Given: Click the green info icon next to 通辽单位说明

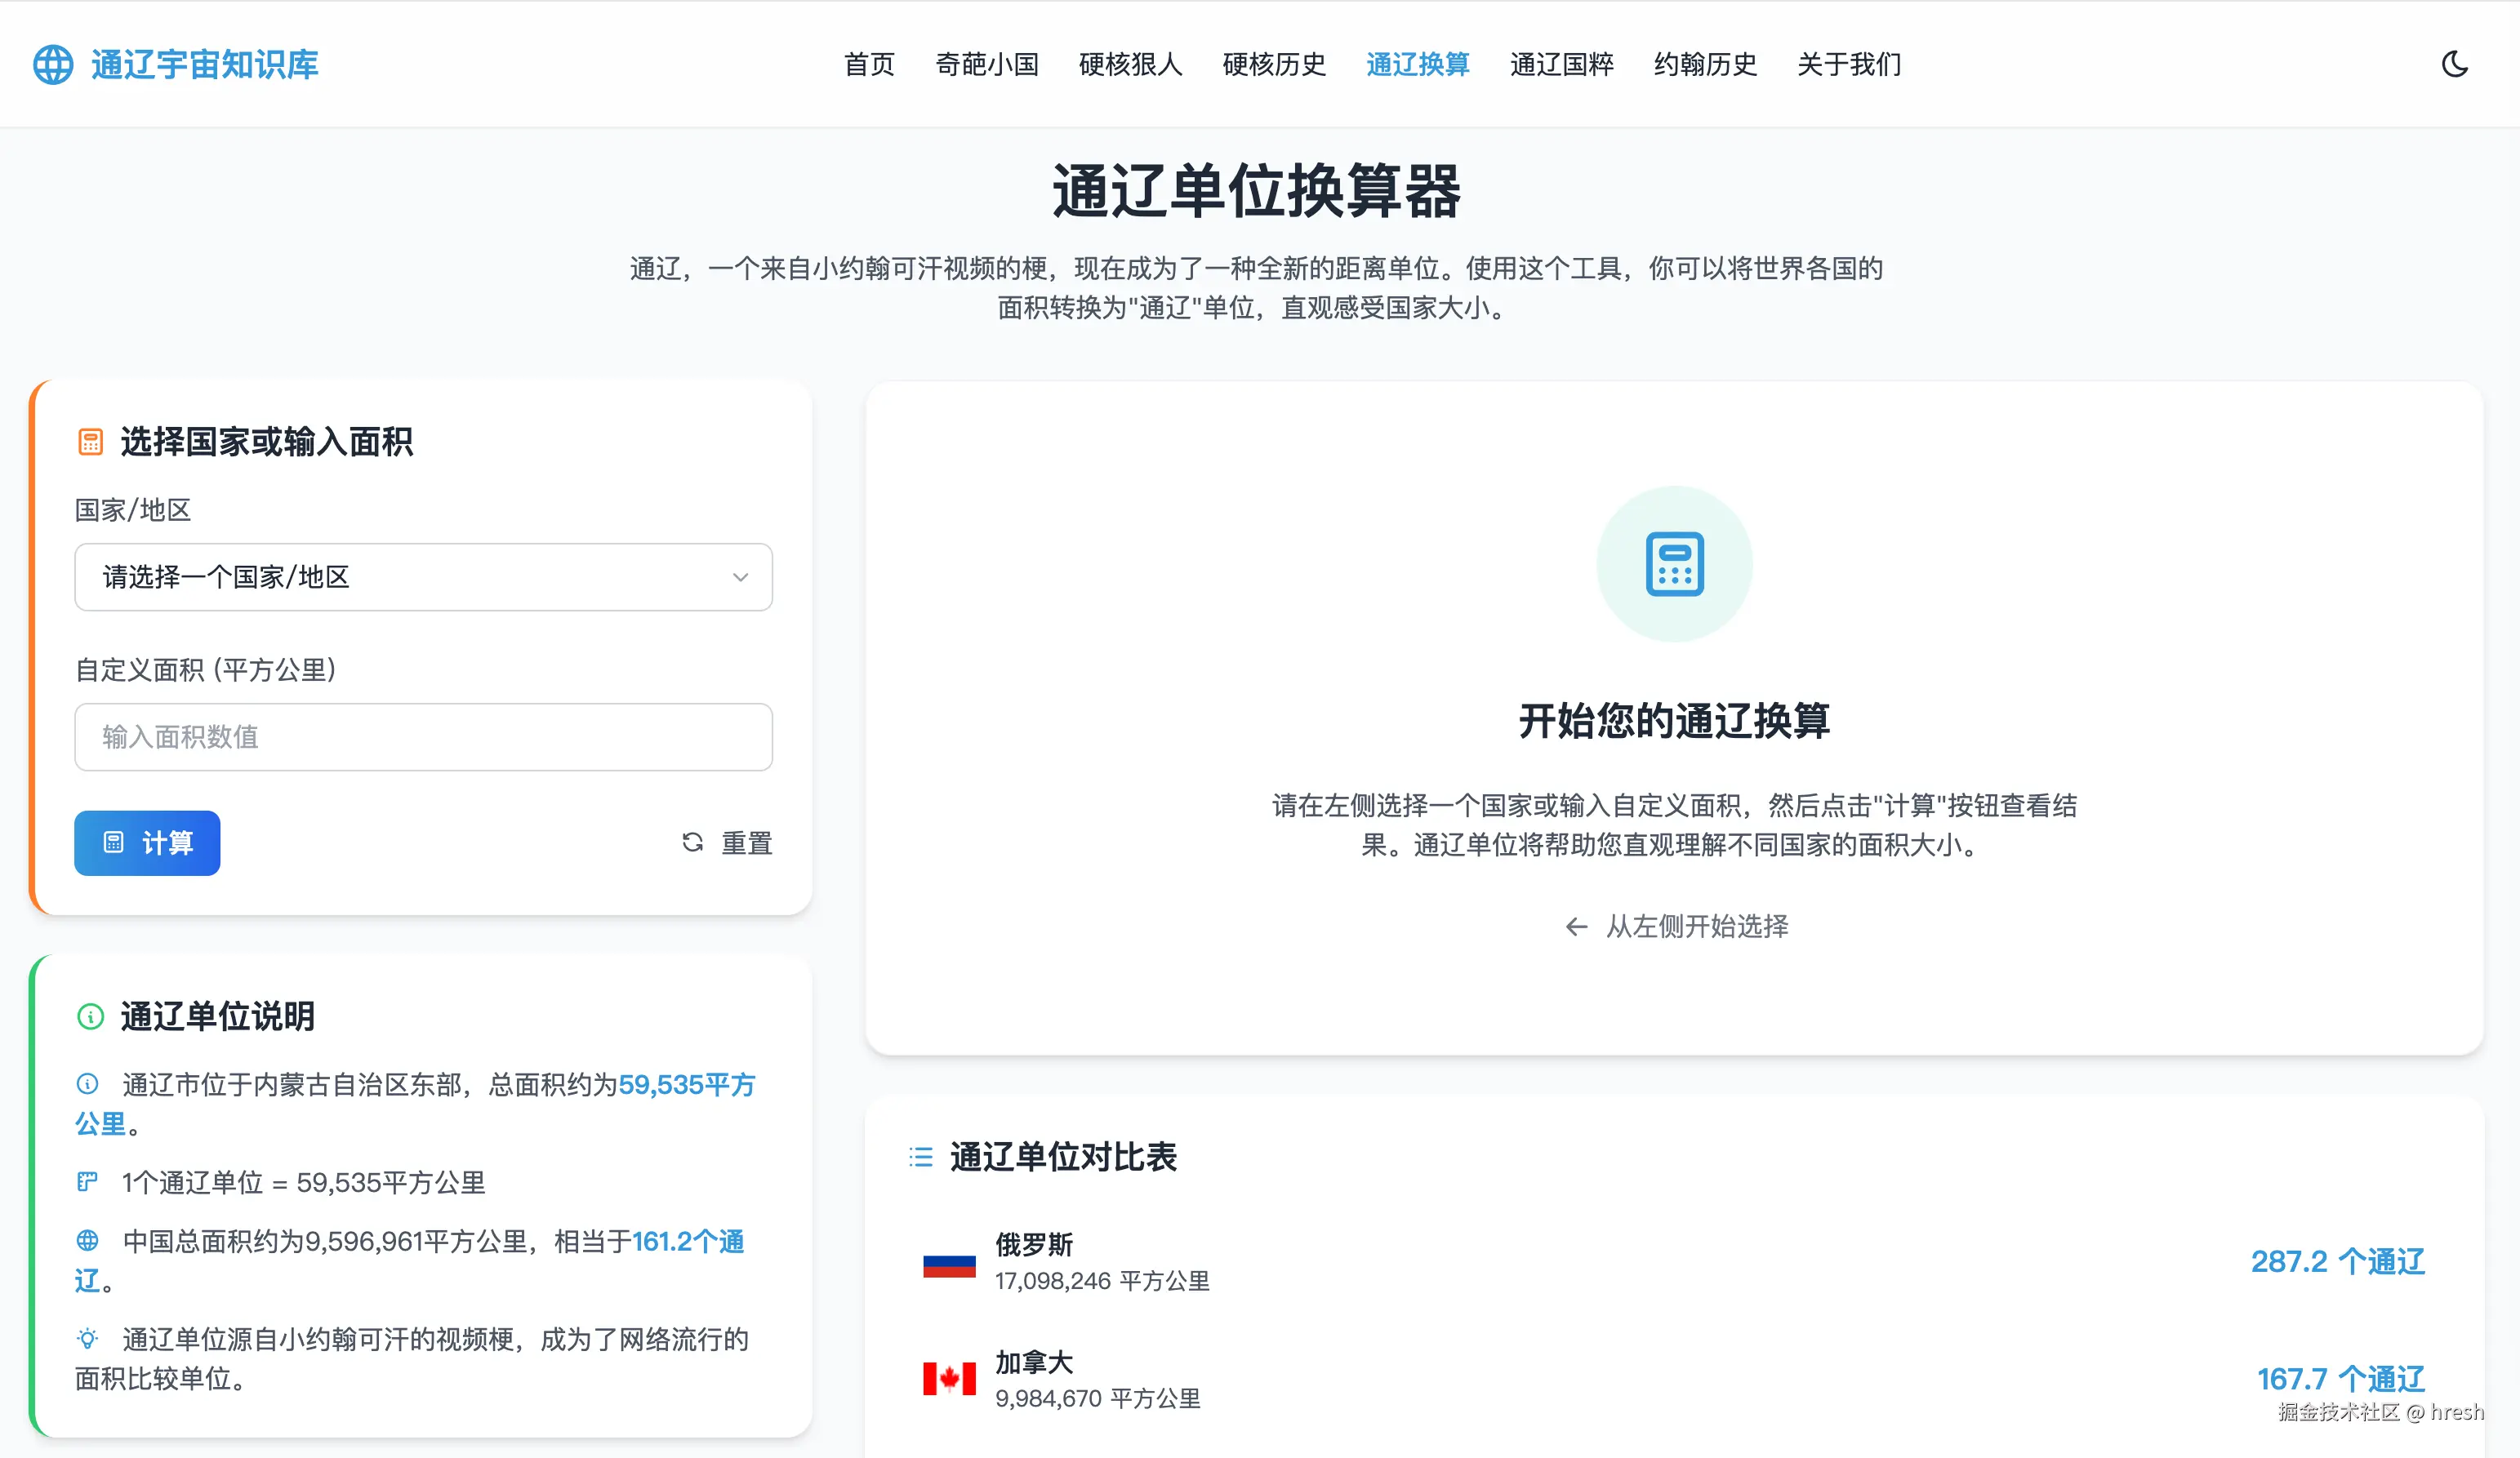Looking at the screenshot, I should (x=90, y=1017).
